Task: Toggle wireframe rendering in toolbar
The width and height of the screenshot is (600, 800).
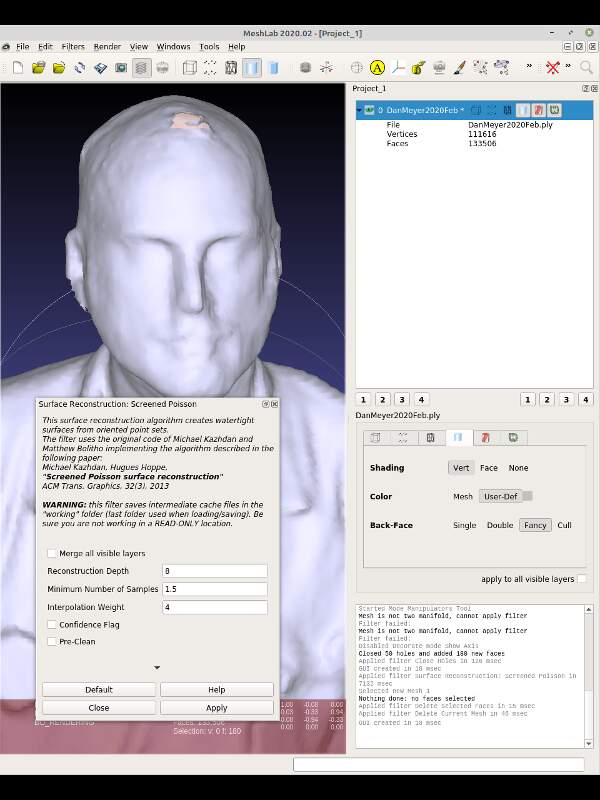Action: point(231,68)
